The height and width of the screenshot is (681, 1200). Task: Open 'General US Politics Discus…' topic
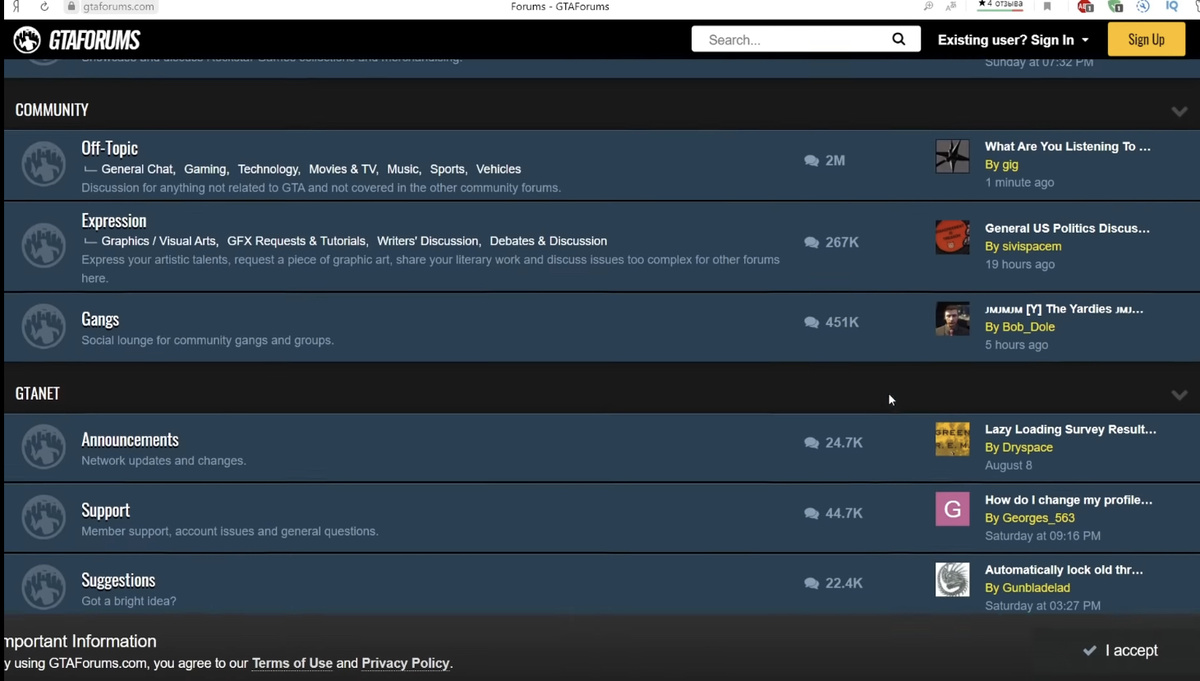pyautogui.click(x=1067, y=229)
